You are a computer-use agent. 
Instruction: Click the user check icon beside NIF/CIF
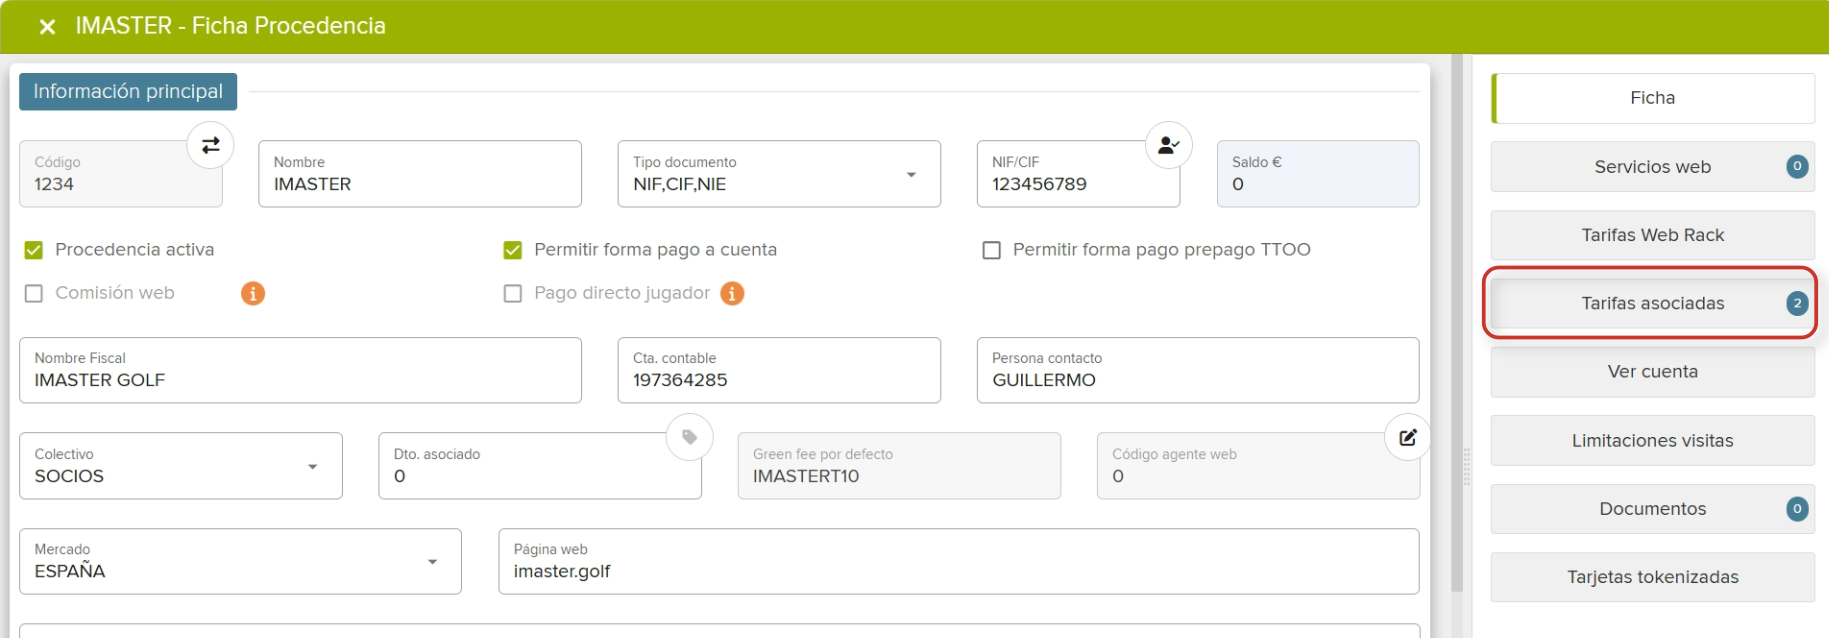(x=1168, y=146)
